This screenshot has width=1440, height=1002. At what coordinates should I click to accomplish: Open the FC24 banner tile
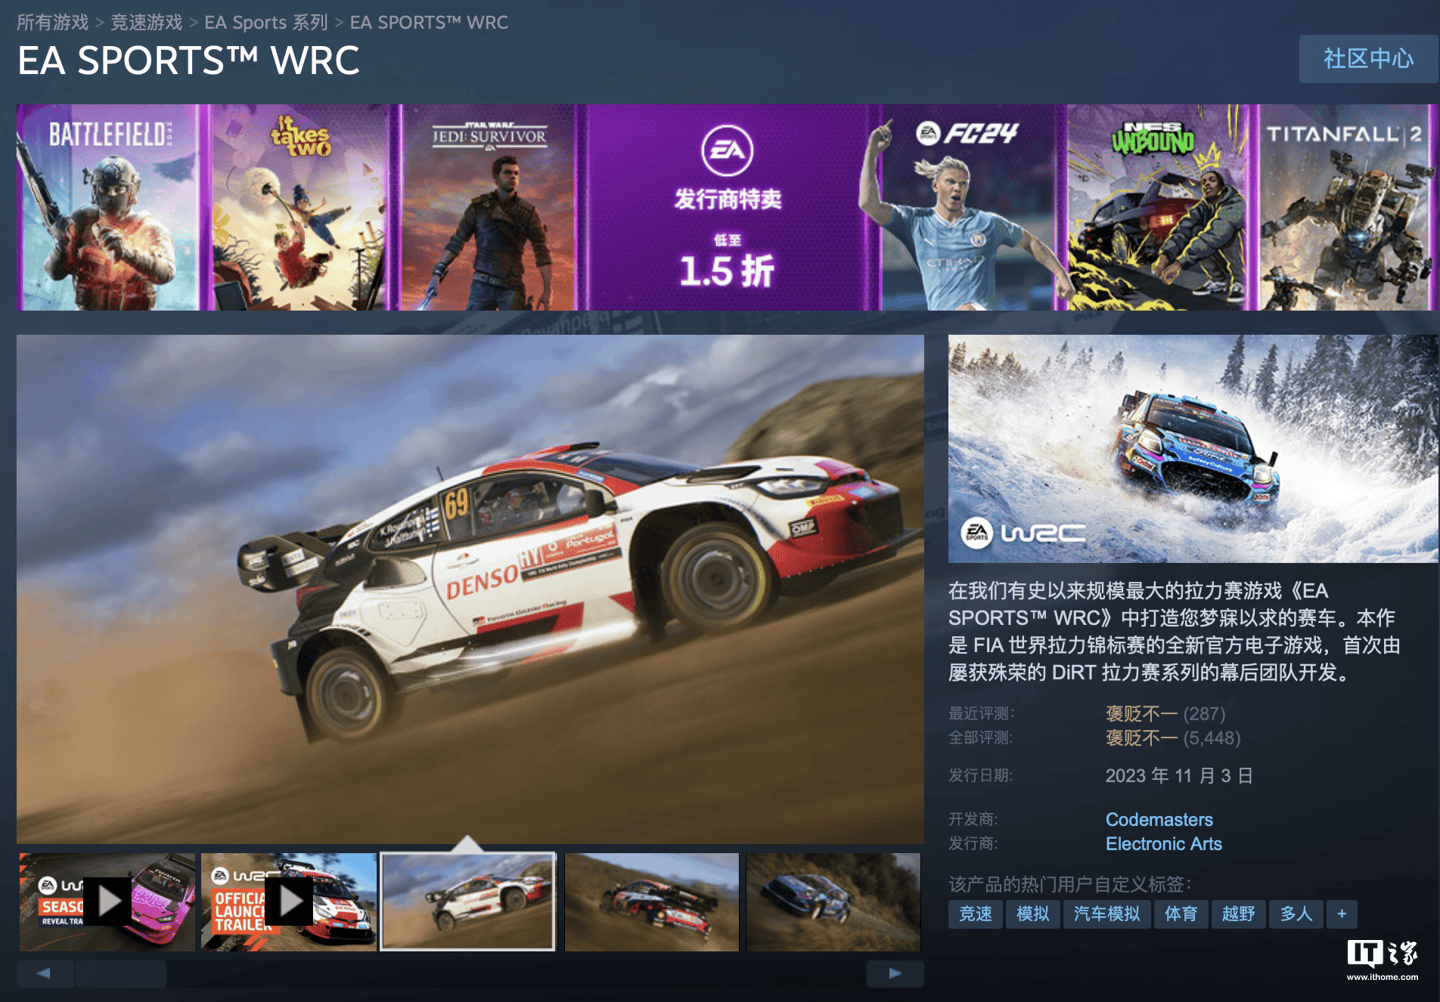coord(968,207)
